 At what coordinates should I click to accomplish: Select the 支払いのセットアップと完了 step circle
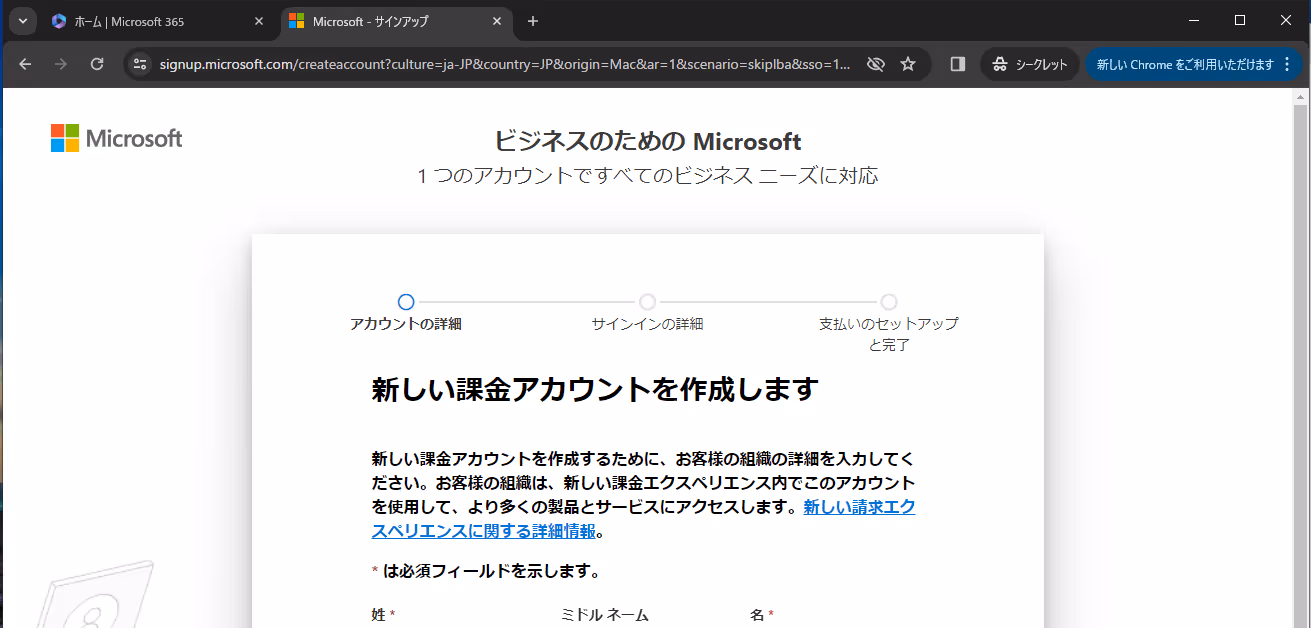coord(889,302)
